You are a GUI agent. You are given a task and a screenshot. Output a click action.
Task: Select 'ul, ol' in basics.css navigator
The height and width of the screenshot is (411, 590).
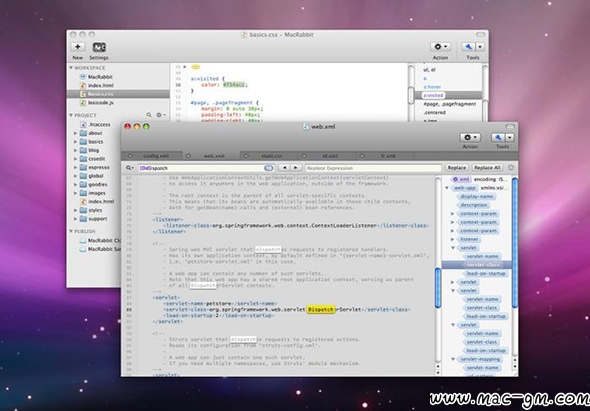point(429,70)
